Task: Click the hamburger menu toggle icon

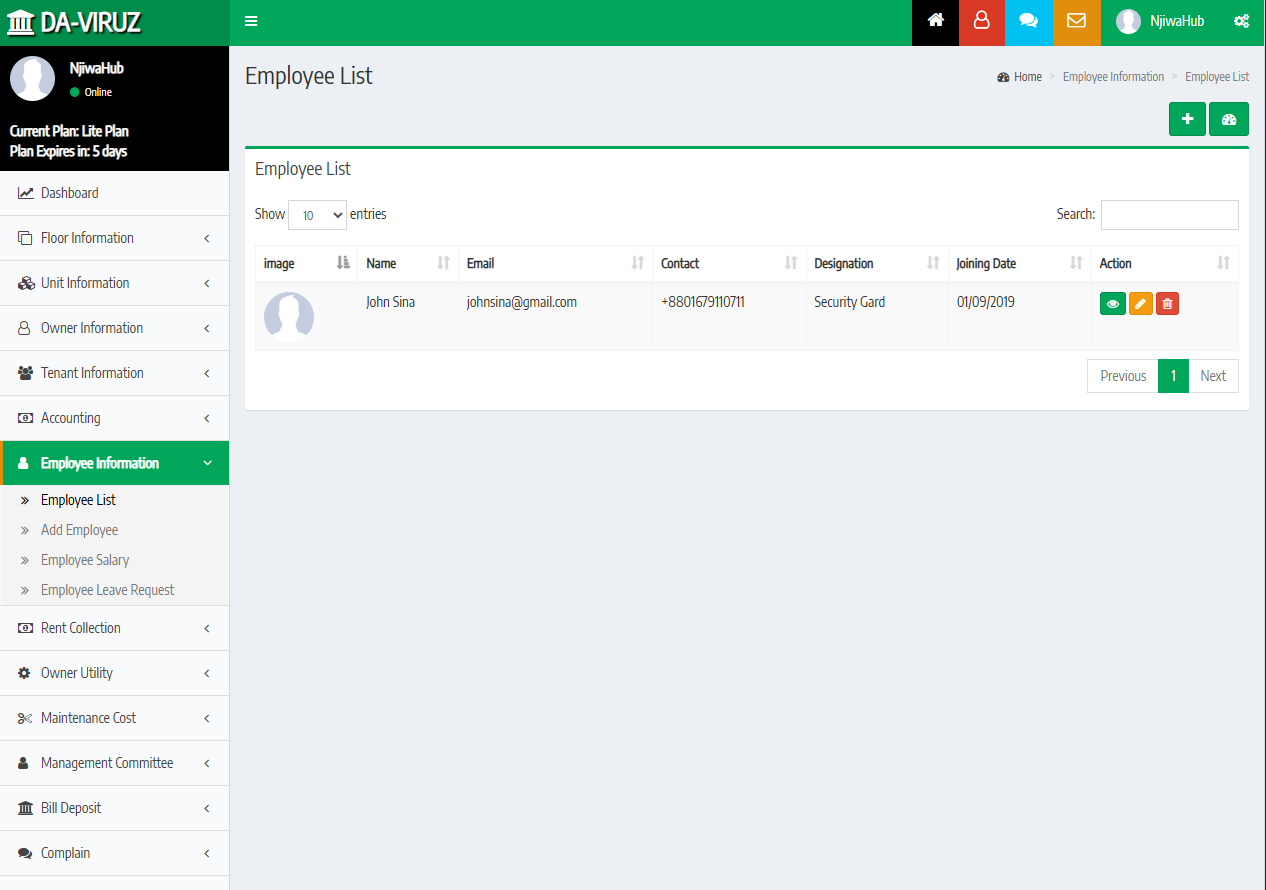Action: click(251, 21)
